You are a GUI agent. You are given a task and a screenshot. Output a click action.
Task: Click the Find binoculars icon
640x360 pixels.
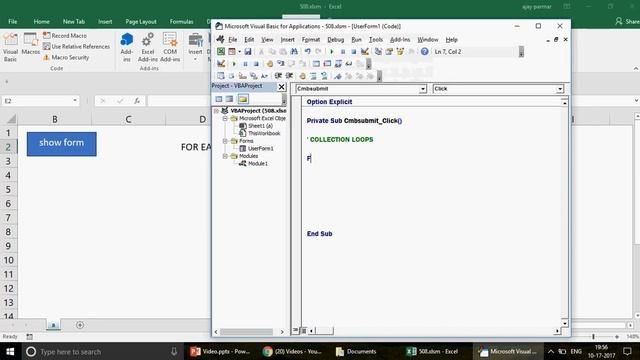[x=294, y=51]
